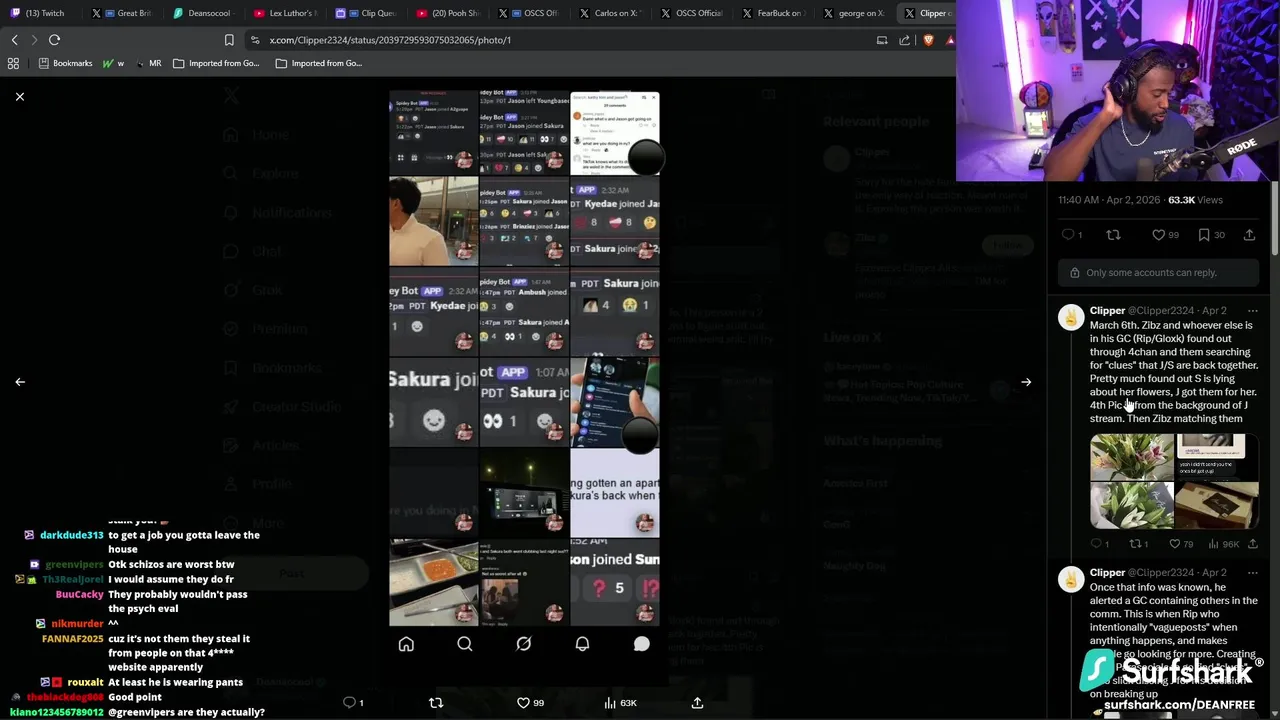This screenshot has height=720, width=1280.
Task: Click the share page icon in toolbar
Action: tap(905, 40)
